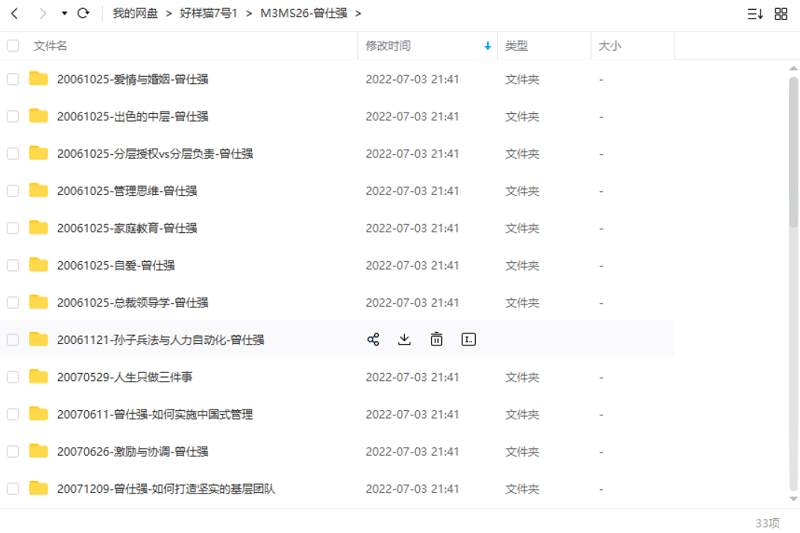Click the share icon on the hovered row
This screenshot has height=533, width=800.
pos(373,340)
